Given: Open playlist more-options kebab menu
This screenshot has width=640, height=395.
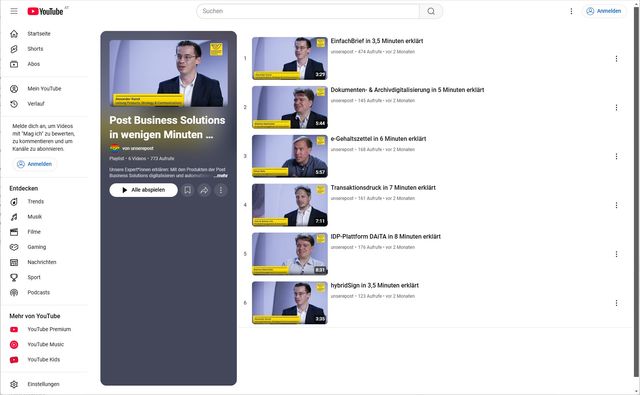Looking at the screenshot, I should [x=221, y=190].
